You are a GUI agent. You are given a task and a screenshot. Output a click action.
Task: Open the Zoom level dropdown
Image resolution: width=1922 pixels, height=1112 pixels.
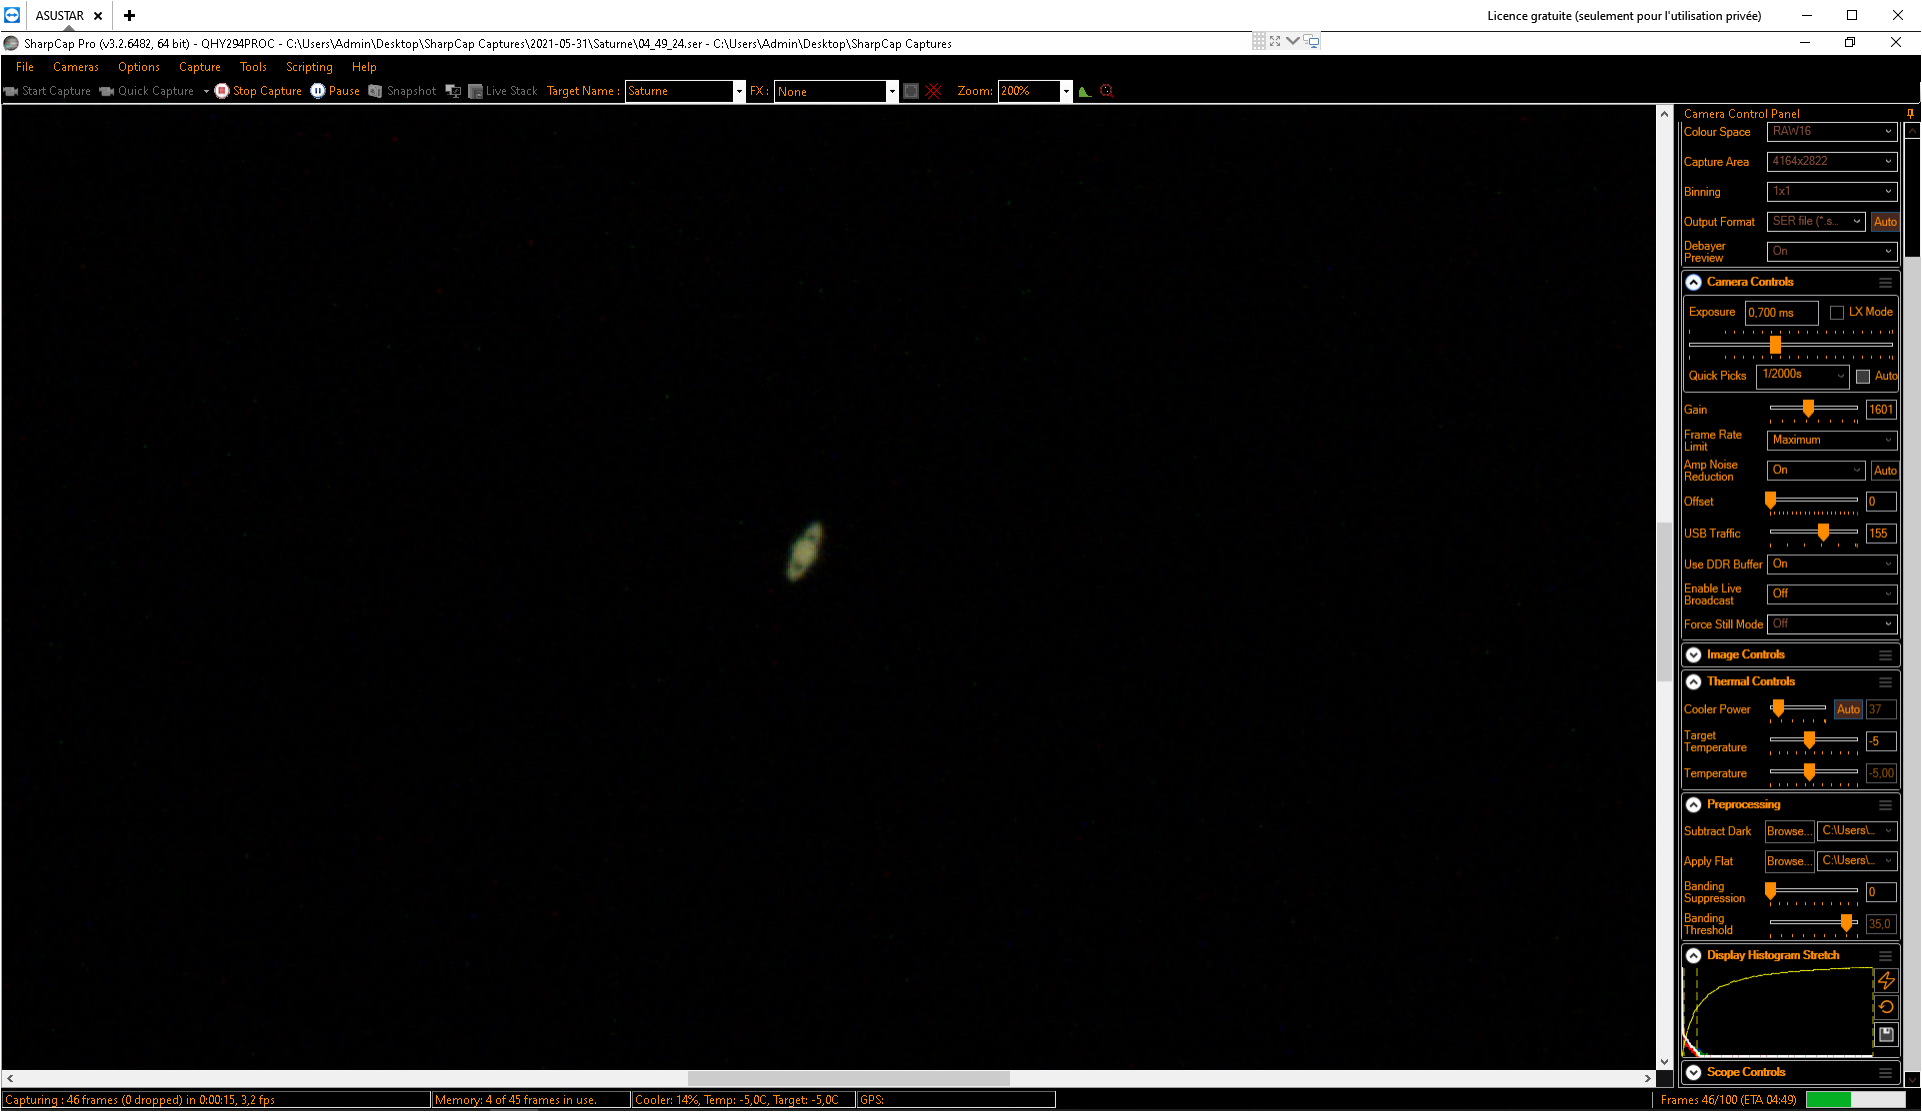pyautogui.click(x=1066, y=91)
